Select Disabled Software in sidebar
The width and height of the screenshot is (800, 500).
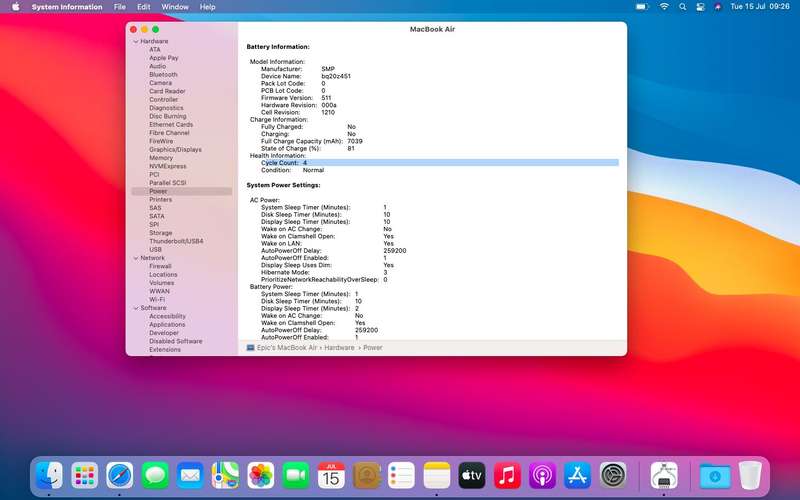click(176, 341)
